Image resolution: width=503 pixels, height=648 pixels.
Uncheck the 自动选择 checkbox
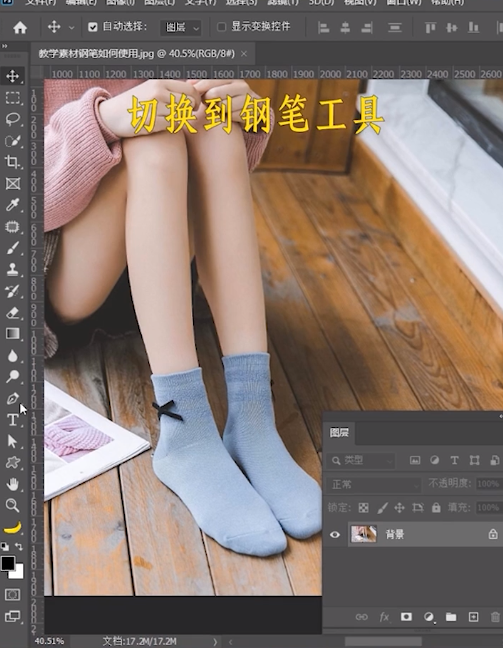click(x=93, y=27)
